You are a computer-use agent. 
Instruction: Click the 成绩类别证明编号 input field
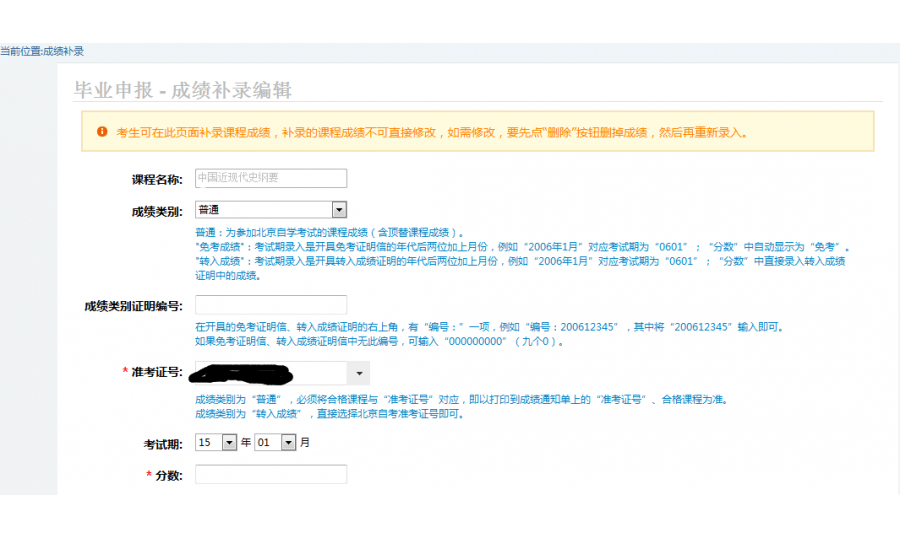[x=271, y=305]
